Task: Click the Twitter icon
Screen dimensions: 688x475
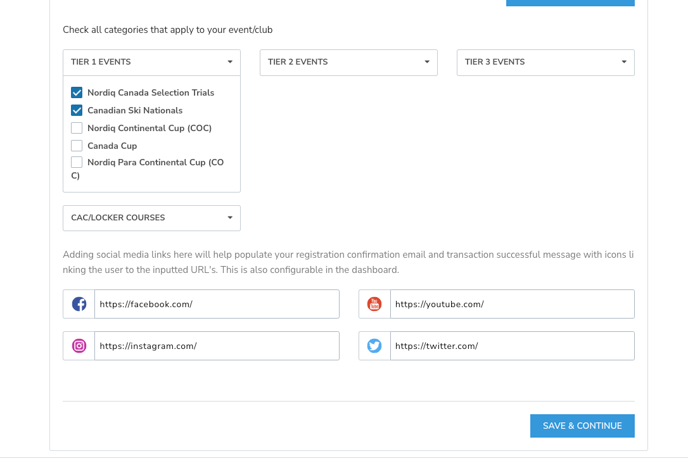Action: coord(374,346)
